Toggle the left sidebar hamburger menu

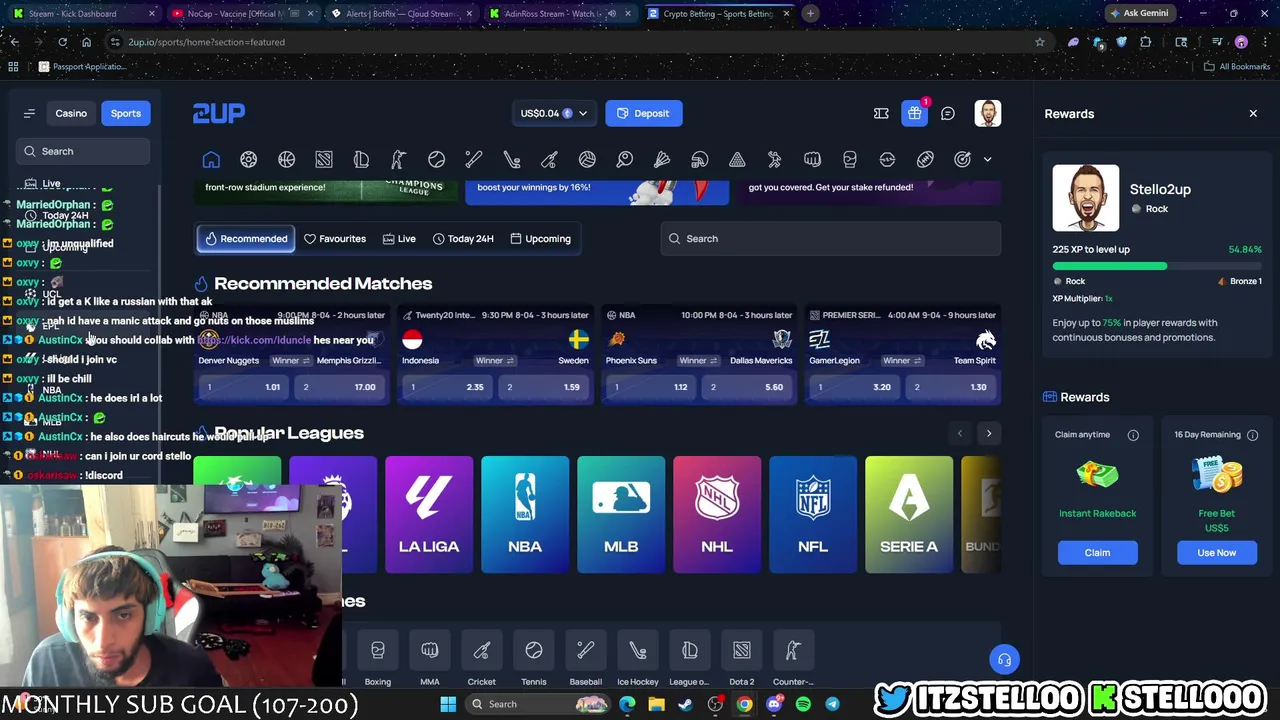pos(29,113)
